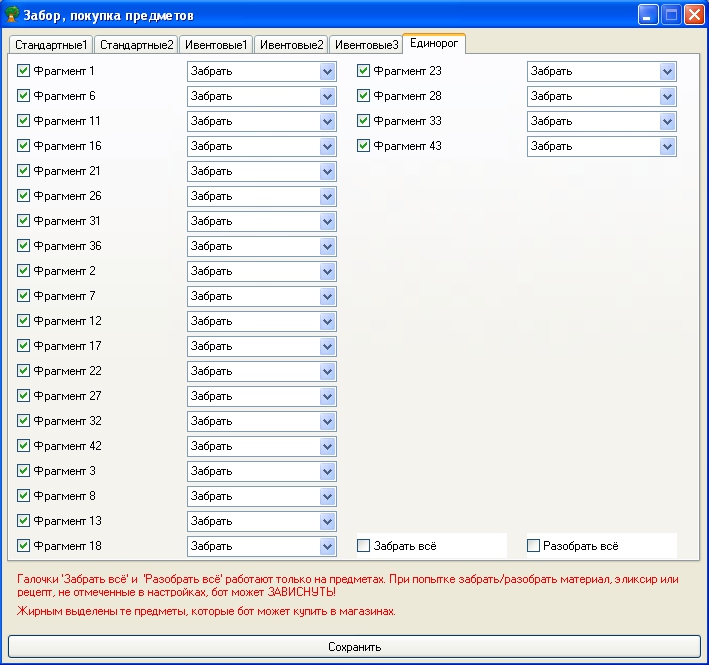
Task: Uncheck the Фрагмент 1 checkbox
Action: [24, 71]
